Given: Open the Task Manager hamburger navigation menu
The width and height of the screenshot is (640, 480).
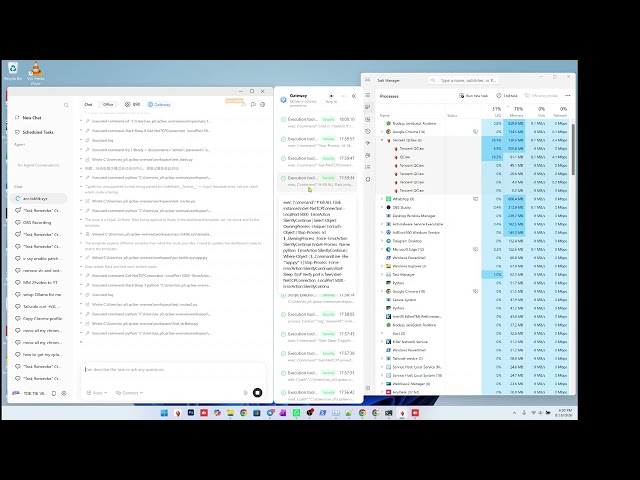Looking at the screenshot, I should (368, 95).
